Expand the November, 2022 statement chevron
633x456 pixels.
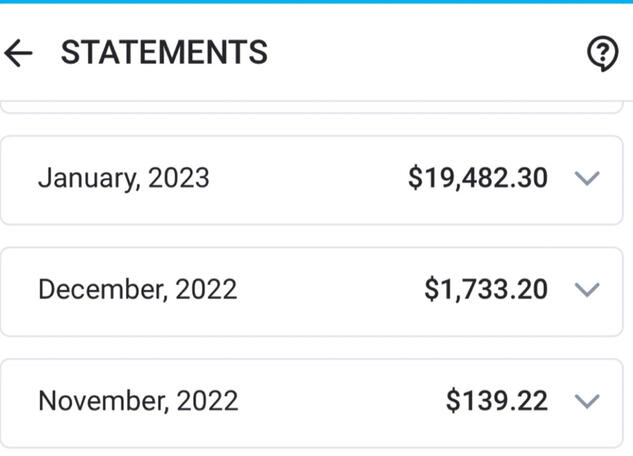point(587,402)
